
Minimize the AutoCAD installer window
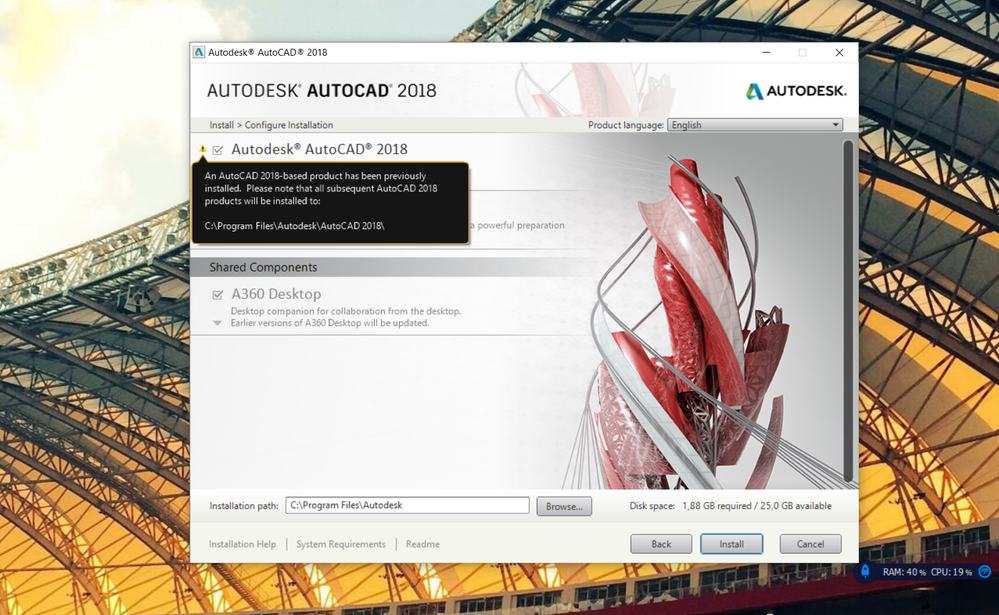766,53
